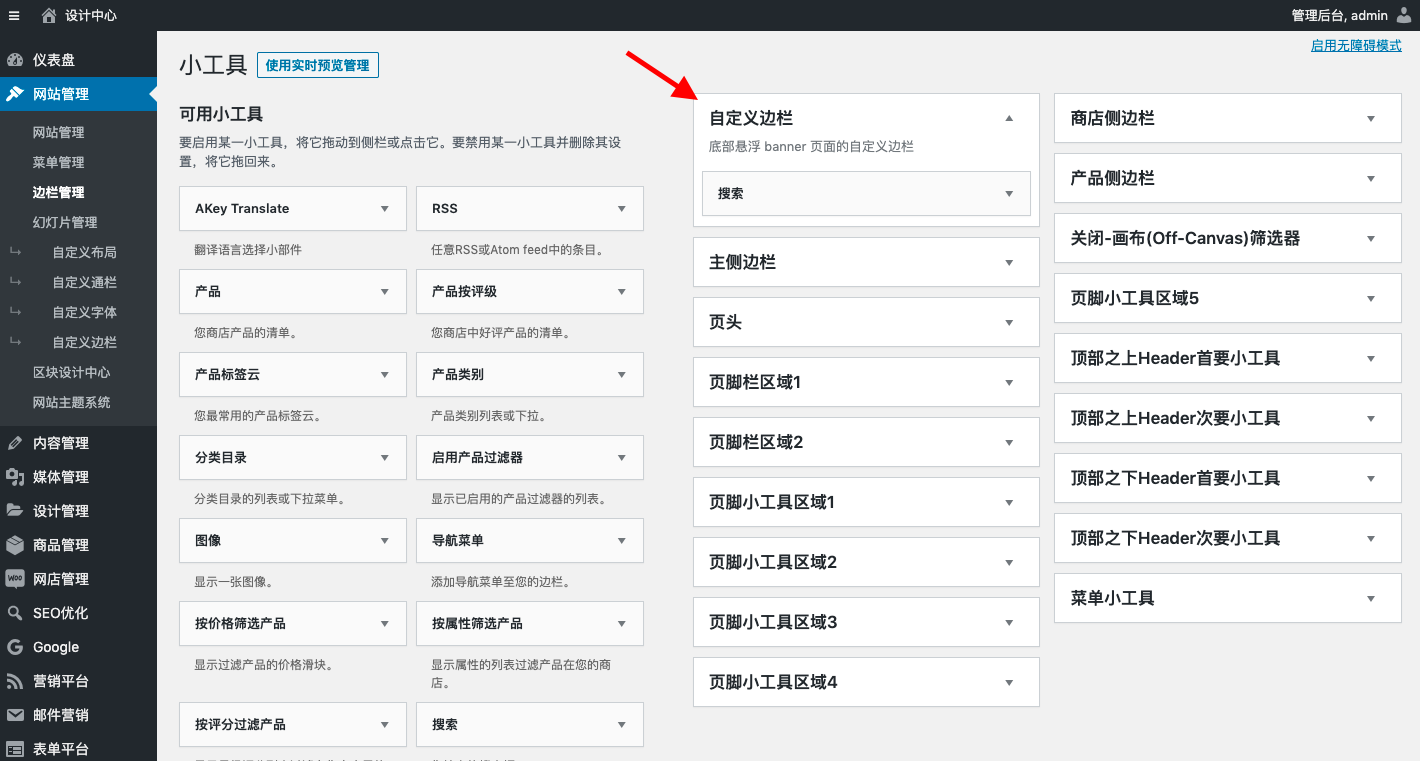Click the hamburger menu toggle icon
The height and width of the screenshot is (761, 1420).
[x=14, y=15]
